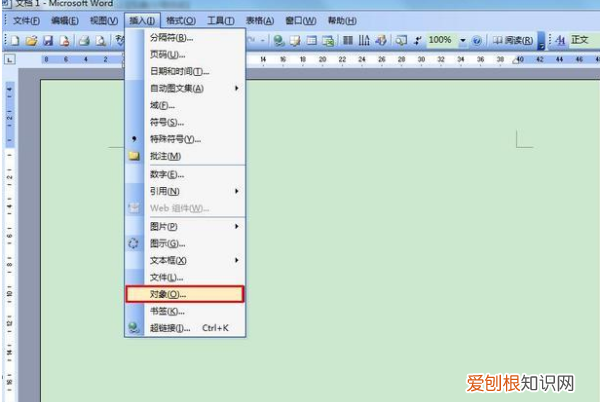Open the toolbar options arrow after 阅读(R)
The image size is (600, 402).
pos(541,41)
